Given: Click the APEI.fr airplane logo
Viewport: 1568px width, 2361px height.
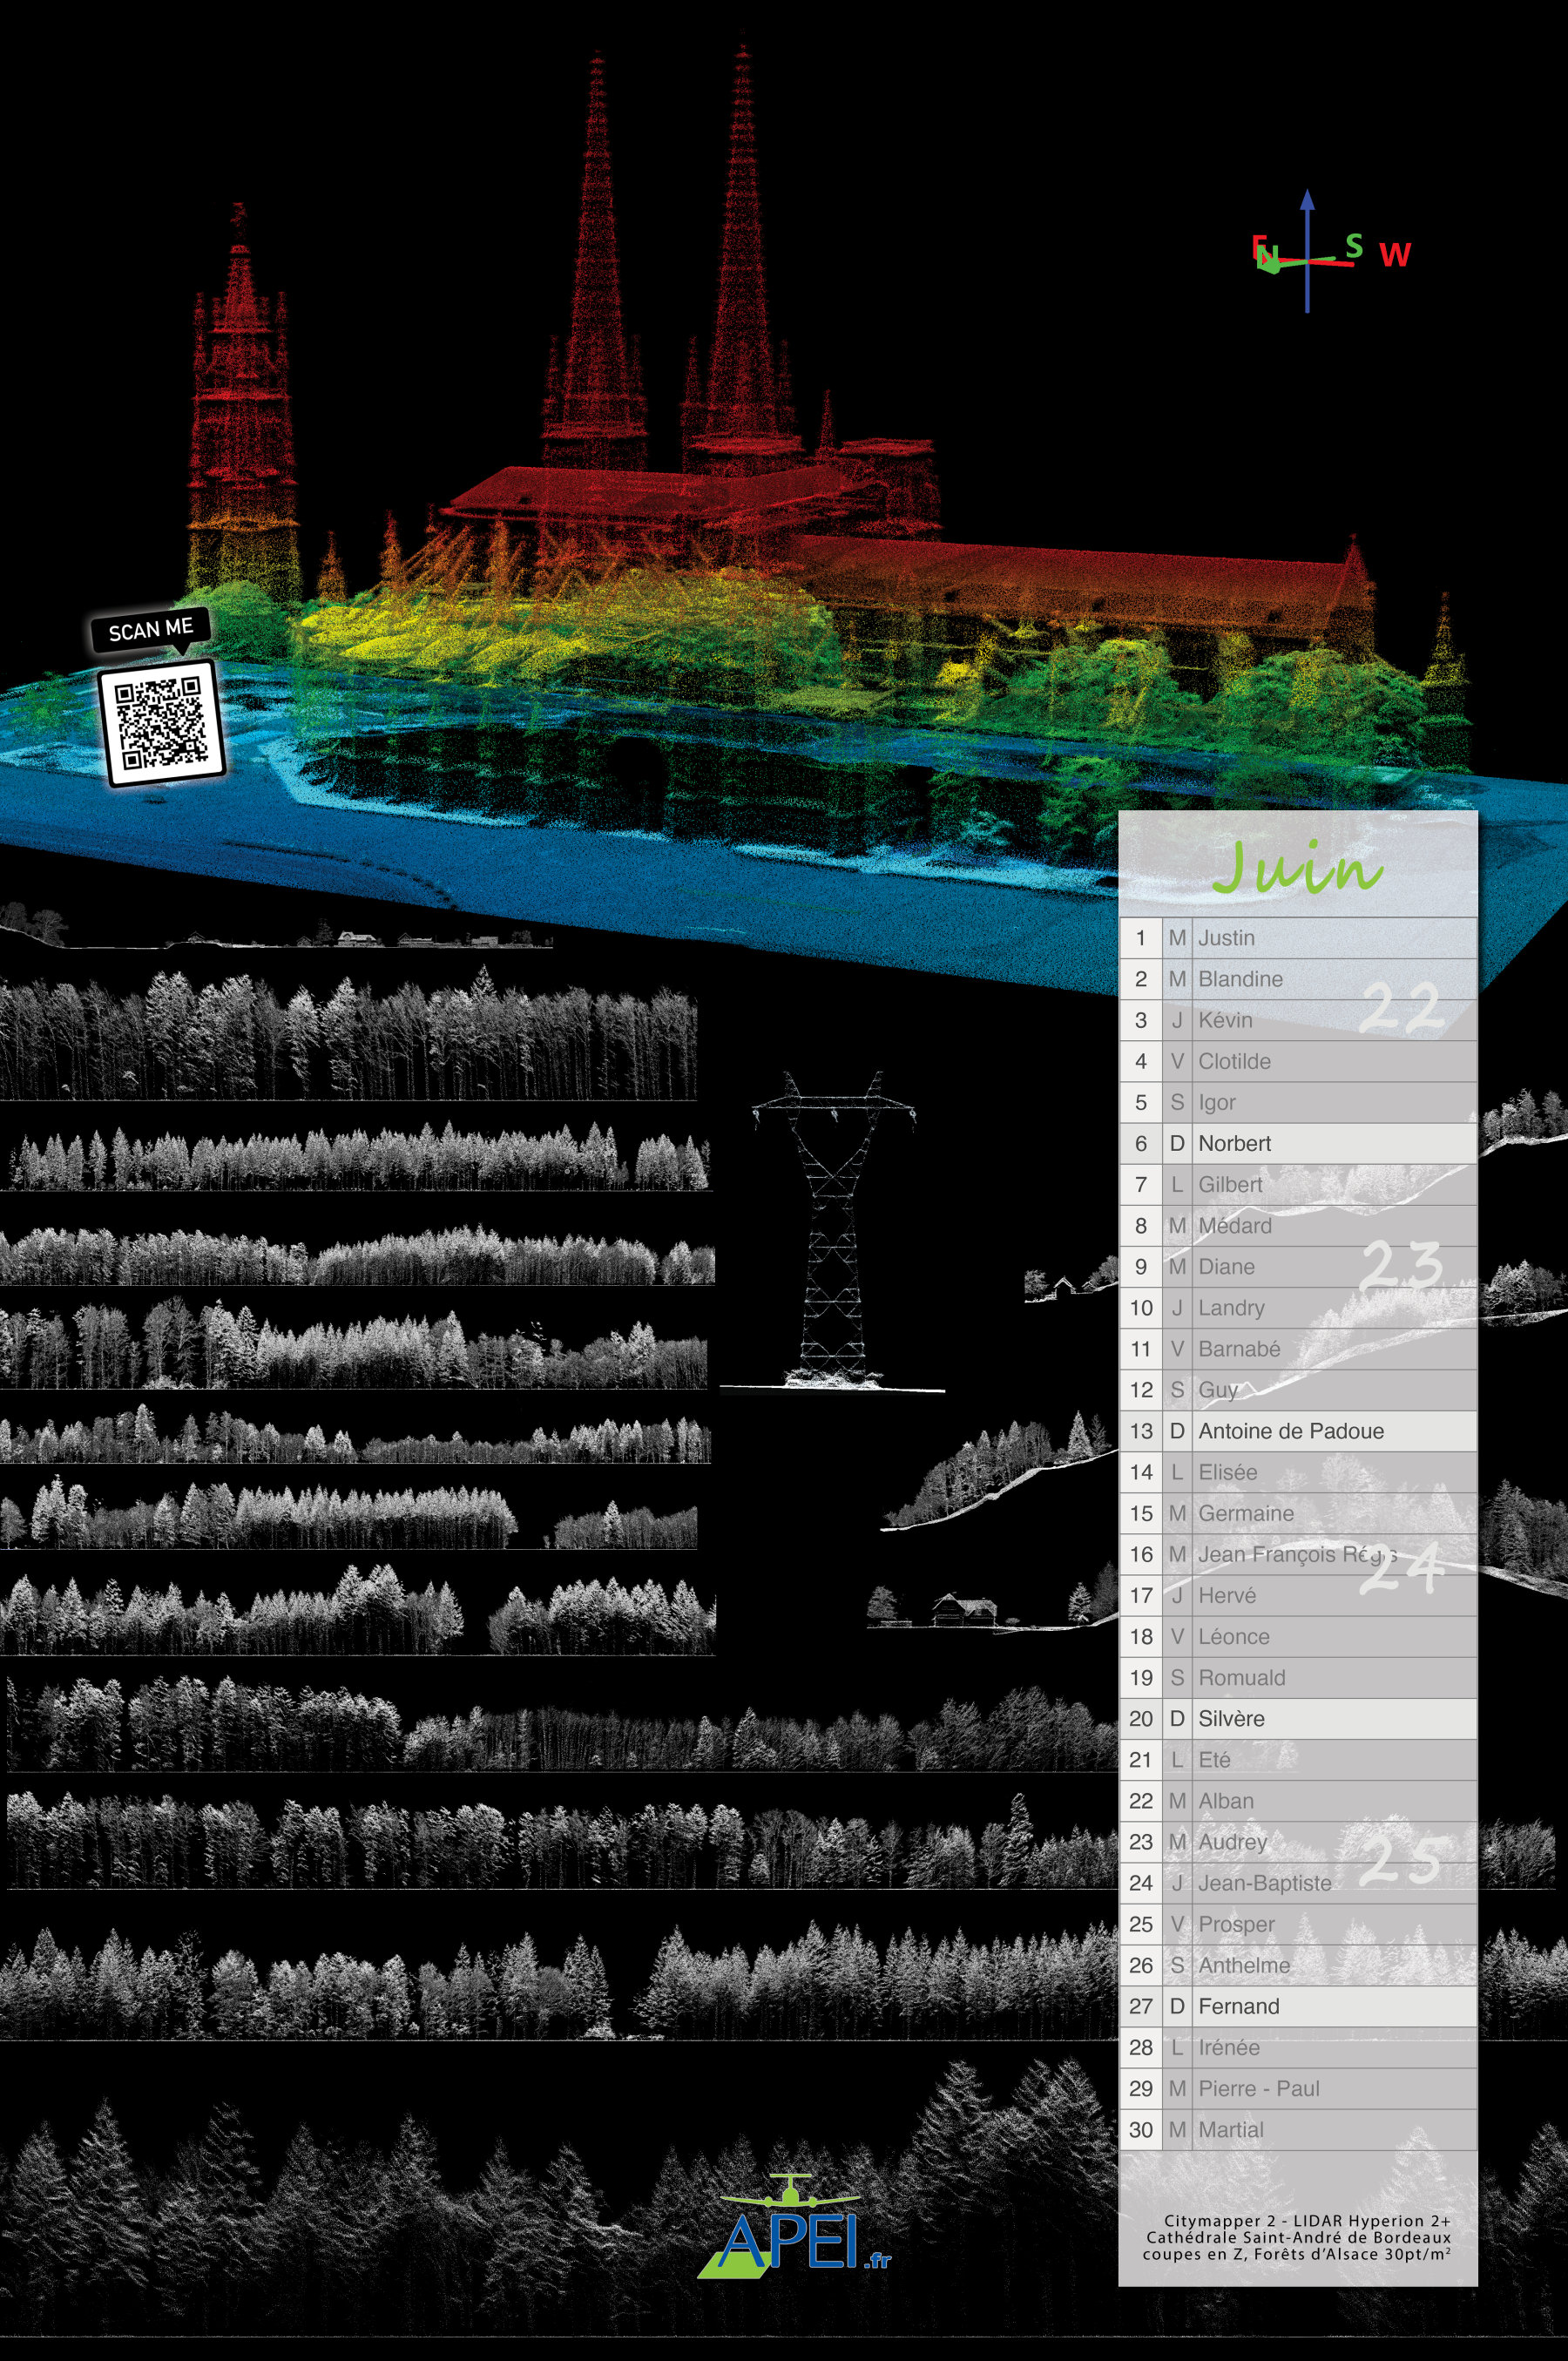Looking at the screenshot, I should coord(793,2225).
